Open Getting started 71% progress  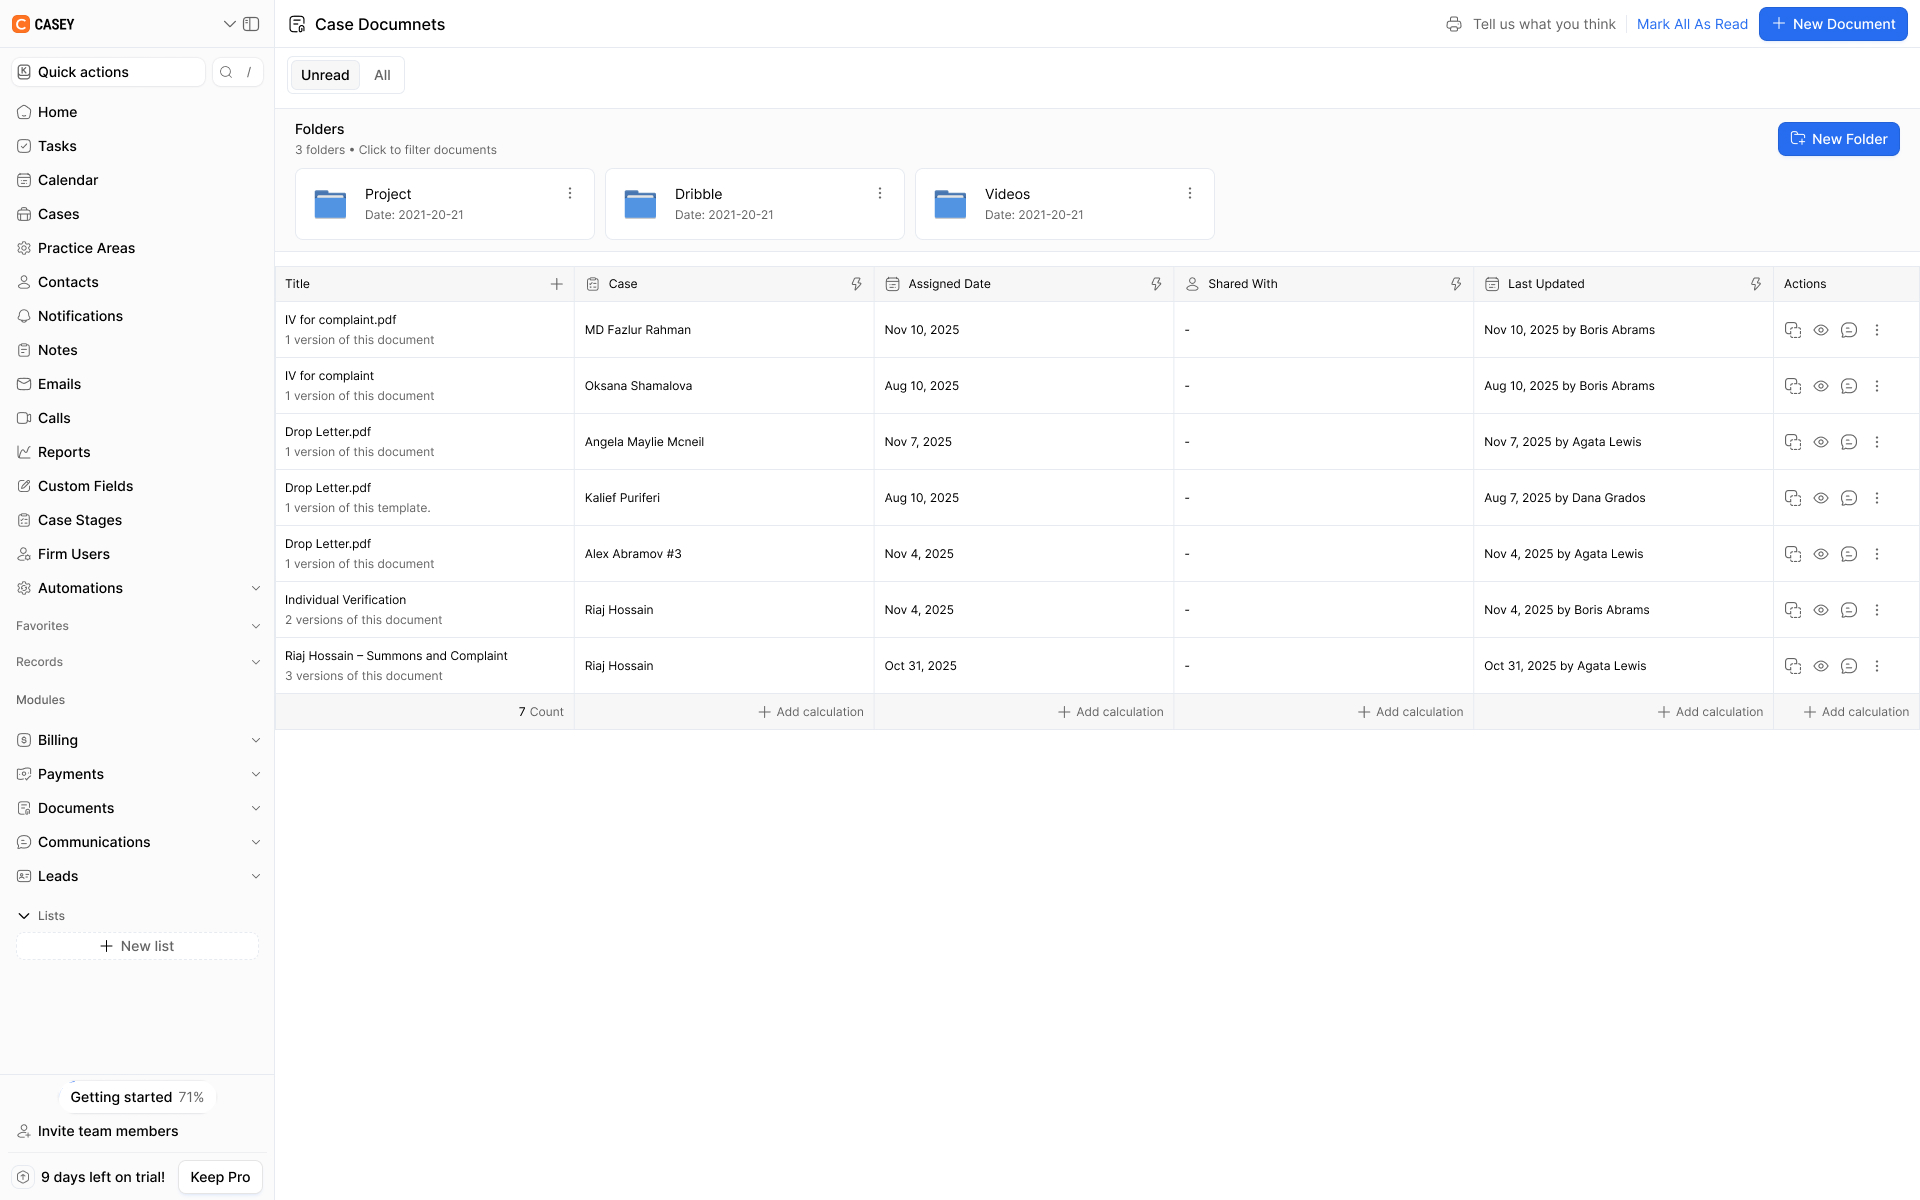[137, 1097]
